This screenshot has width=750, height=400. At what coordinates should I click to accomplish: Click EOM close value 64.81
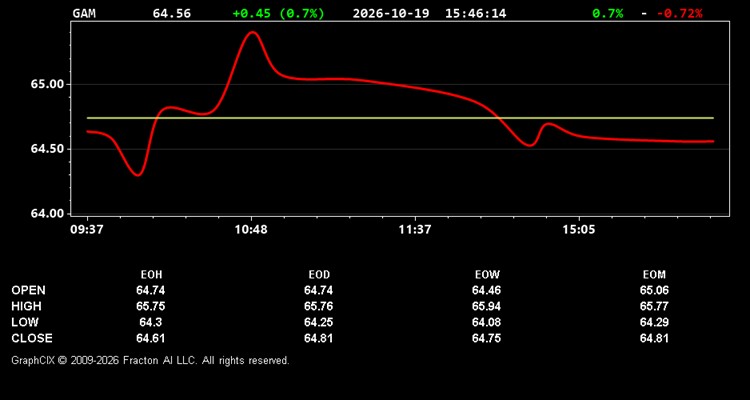(x=654, y=338)
